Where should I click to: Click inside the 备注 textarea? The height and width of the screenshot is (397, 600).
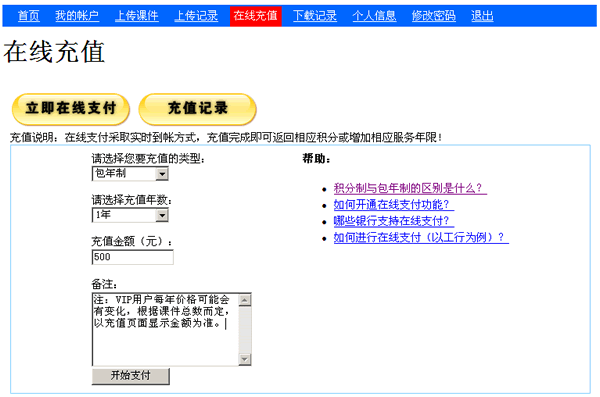tap(165, 329)
